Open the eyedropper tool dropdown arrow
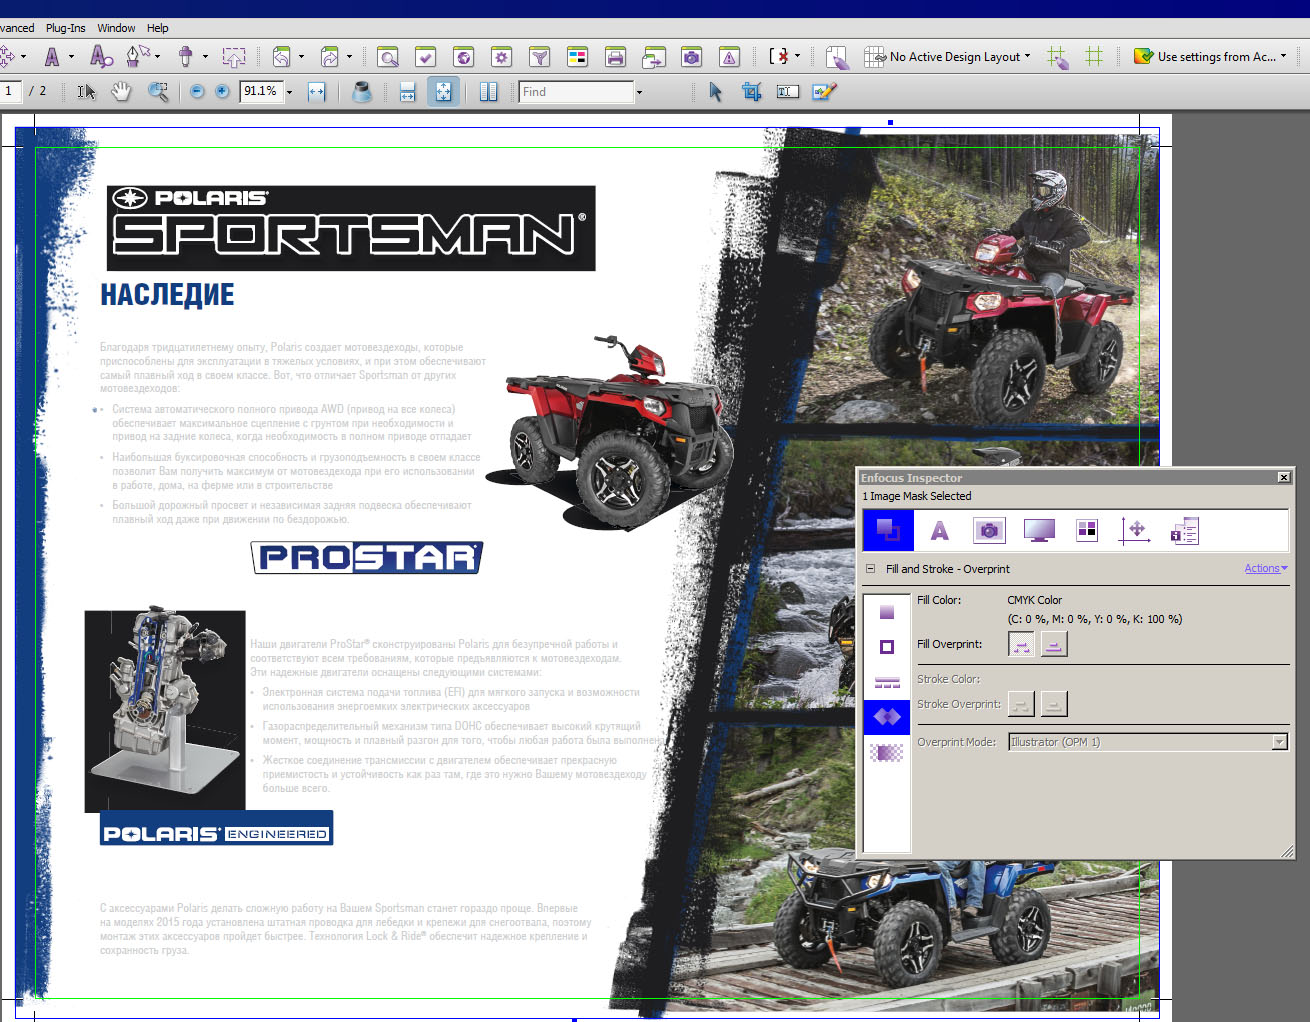The height and width of the screenshot is (1022, 1310). tap(205, 57)
